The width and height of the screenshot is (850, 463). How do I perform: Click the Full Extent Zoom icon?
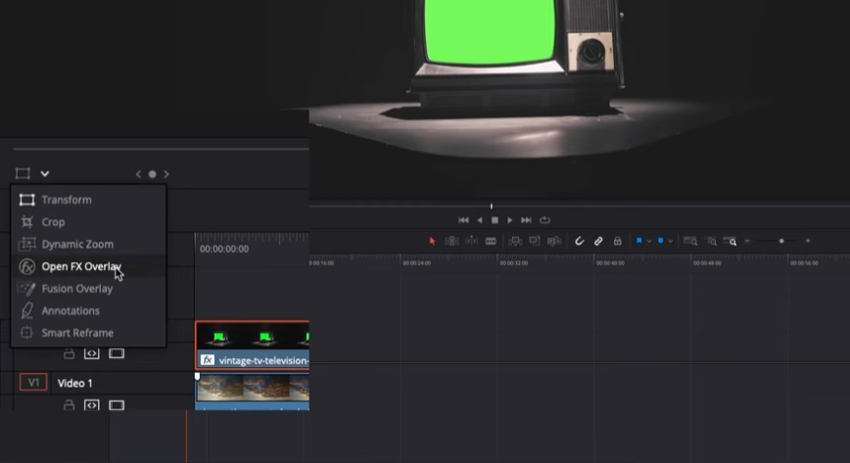tap(690, 241)
